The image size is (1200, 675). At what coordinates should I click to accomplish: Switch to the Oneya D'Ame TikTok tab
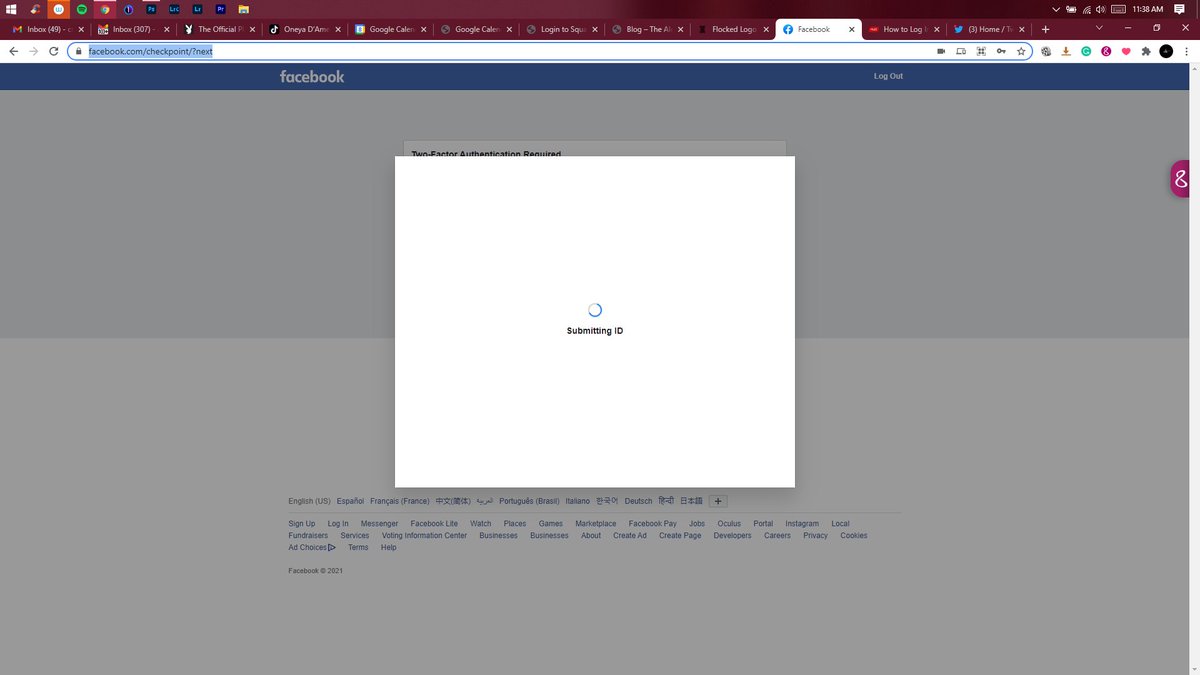[x=305, y=29]
